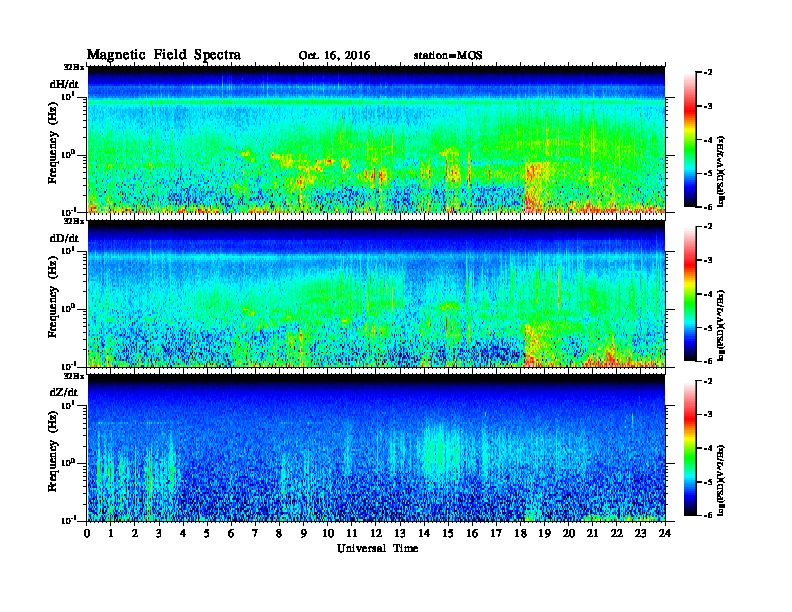Click the hour 20 tick label

pos(569,533)
